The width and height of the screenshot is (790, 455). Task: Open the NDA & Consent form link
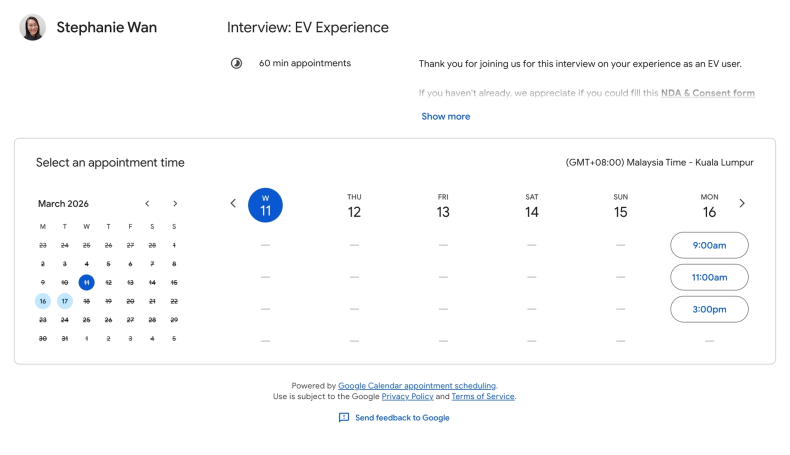pos(706,93)
